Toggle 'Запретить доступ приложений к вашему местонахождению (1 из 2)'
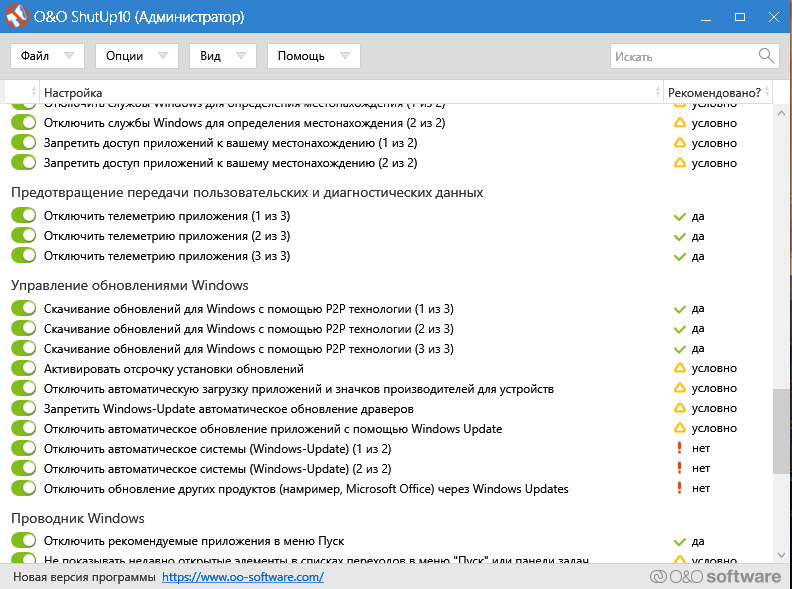Viewport: 792px width, 589px height. pos(24,143)
